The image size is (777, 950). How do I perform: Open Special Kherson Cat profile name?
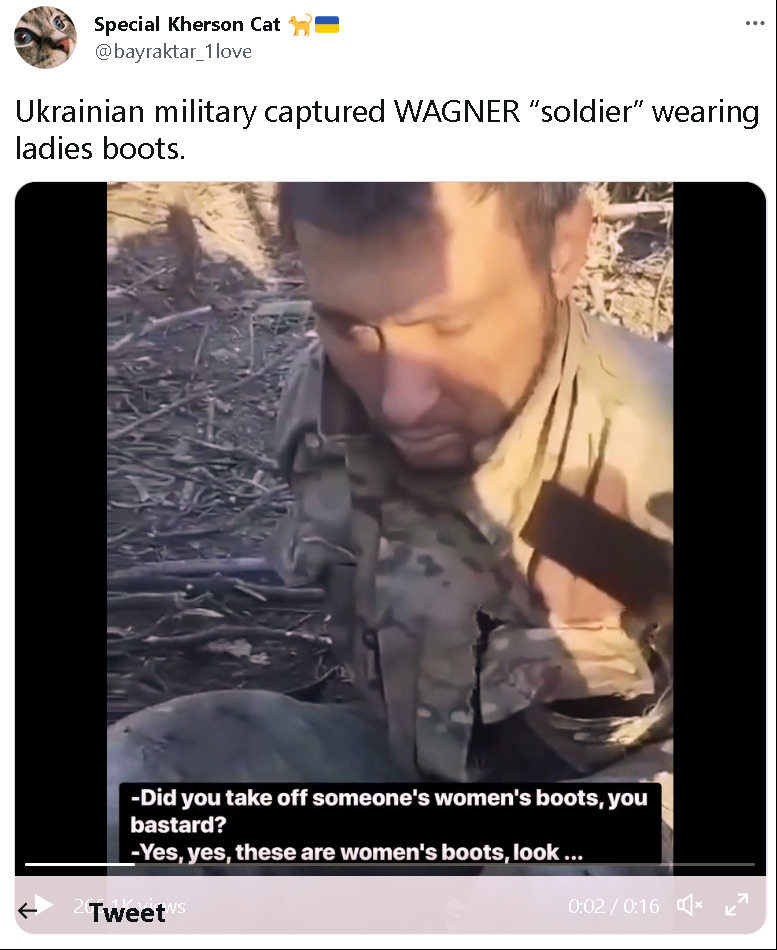(x=187, y=24)
